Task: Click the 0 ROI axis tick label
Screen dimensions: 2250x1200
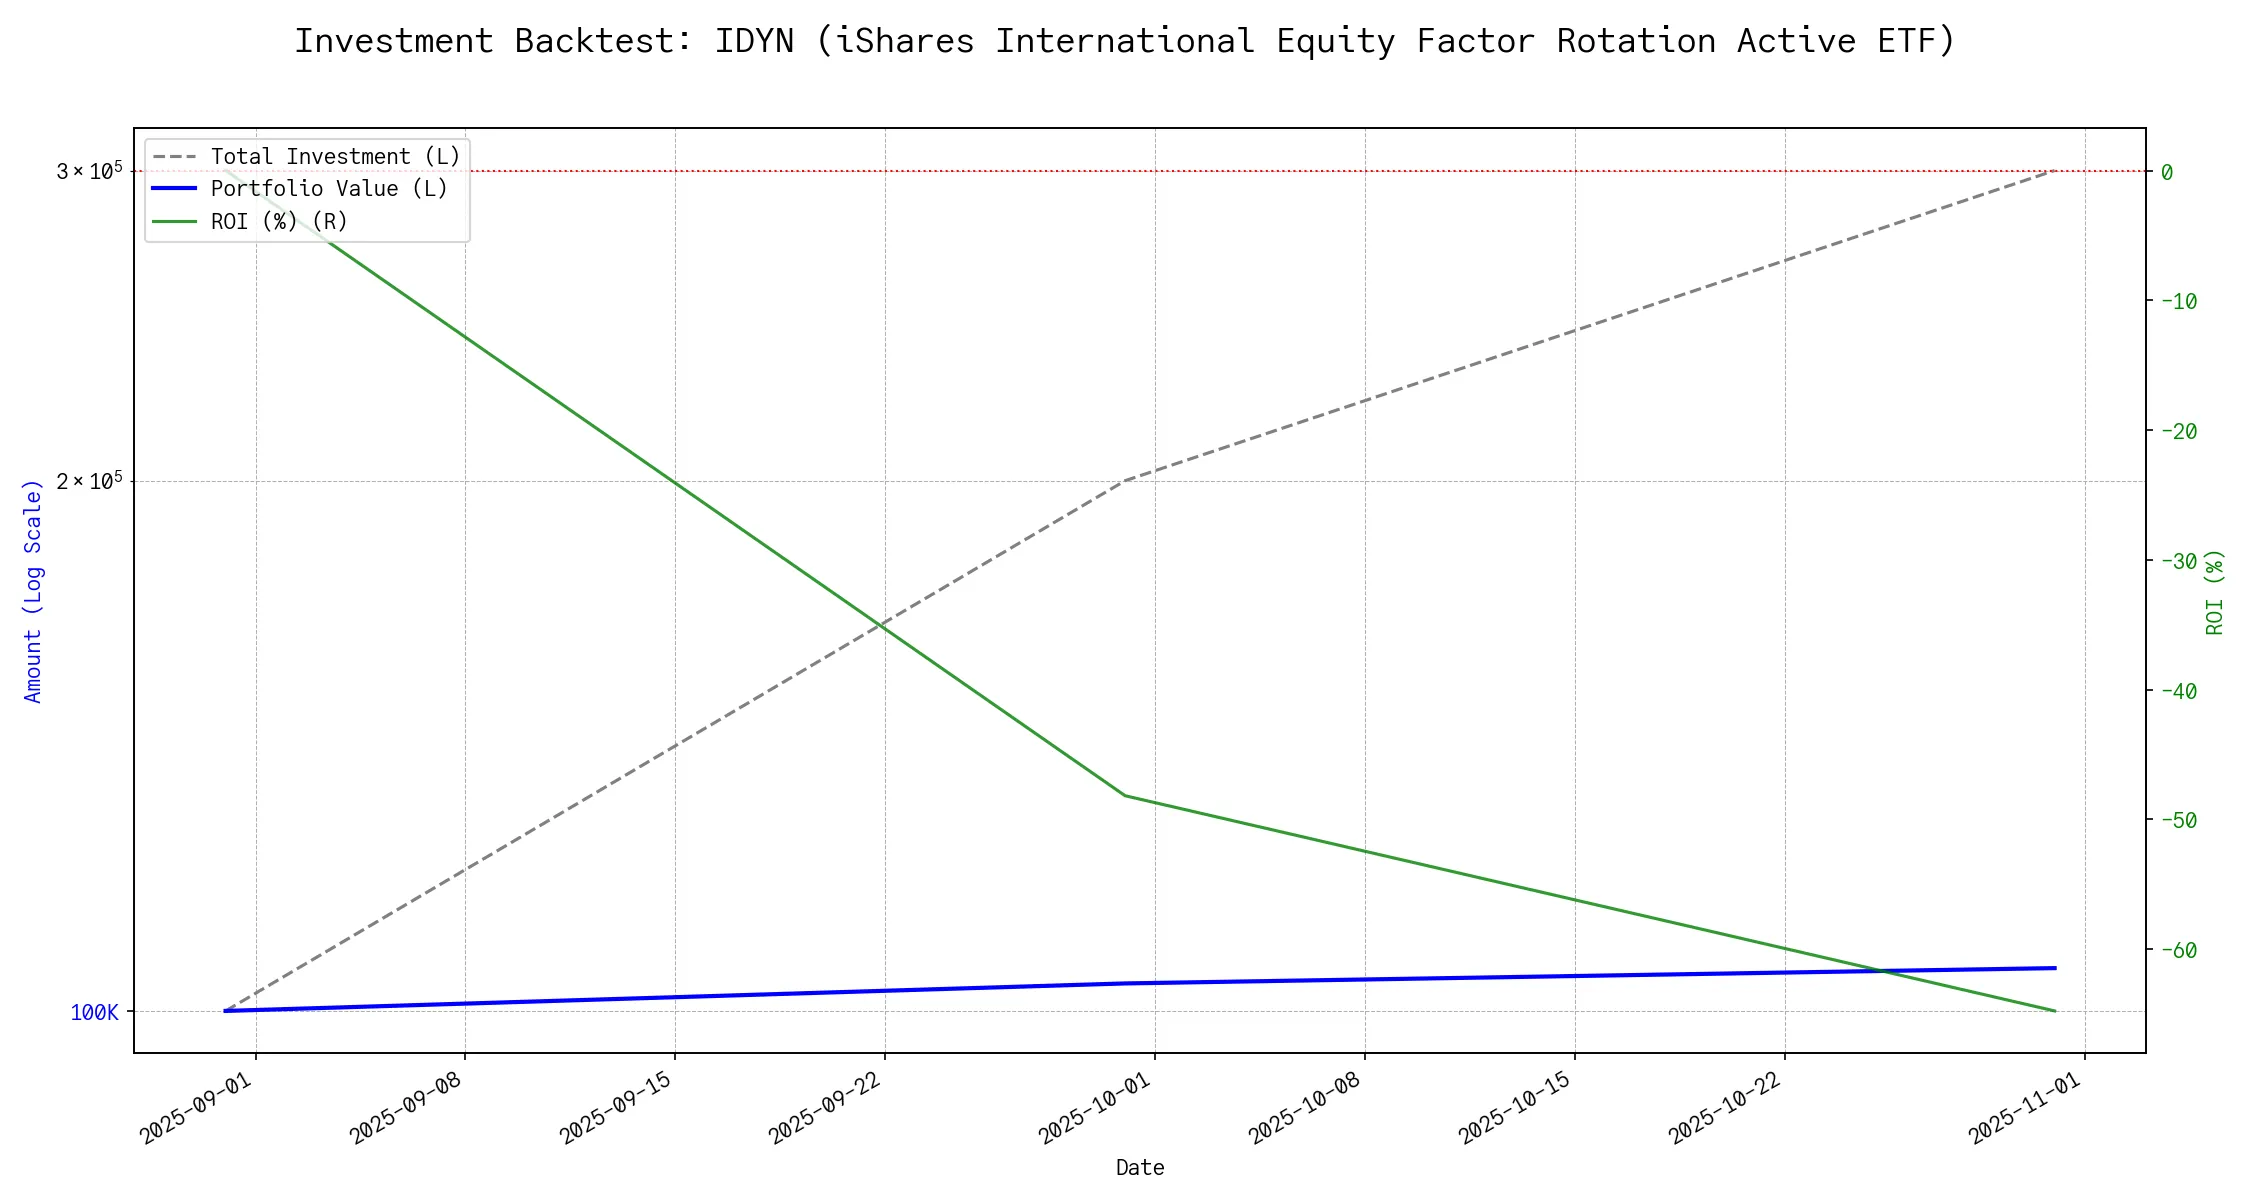Action: tap(2167, 172)
